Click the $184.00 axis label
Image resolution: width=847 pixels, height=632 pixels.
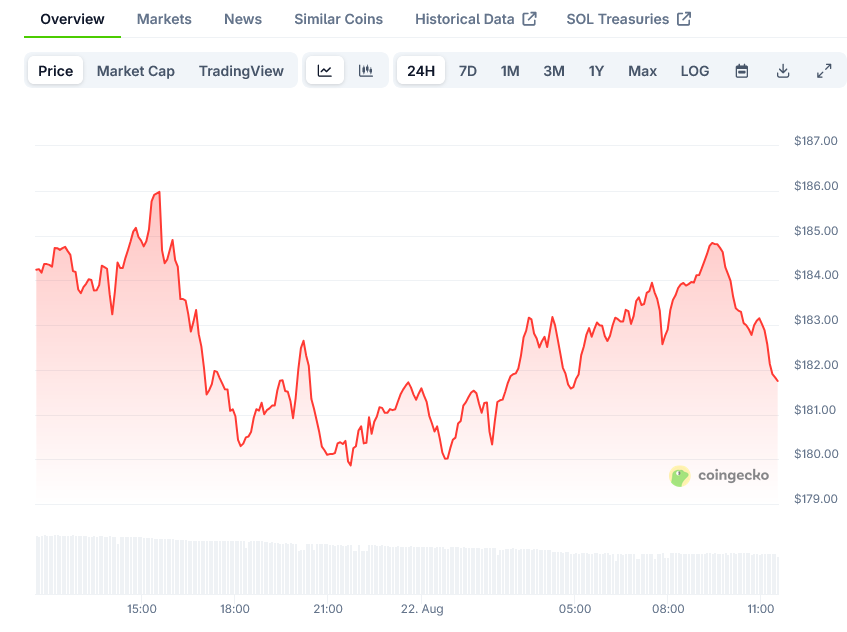816,275
